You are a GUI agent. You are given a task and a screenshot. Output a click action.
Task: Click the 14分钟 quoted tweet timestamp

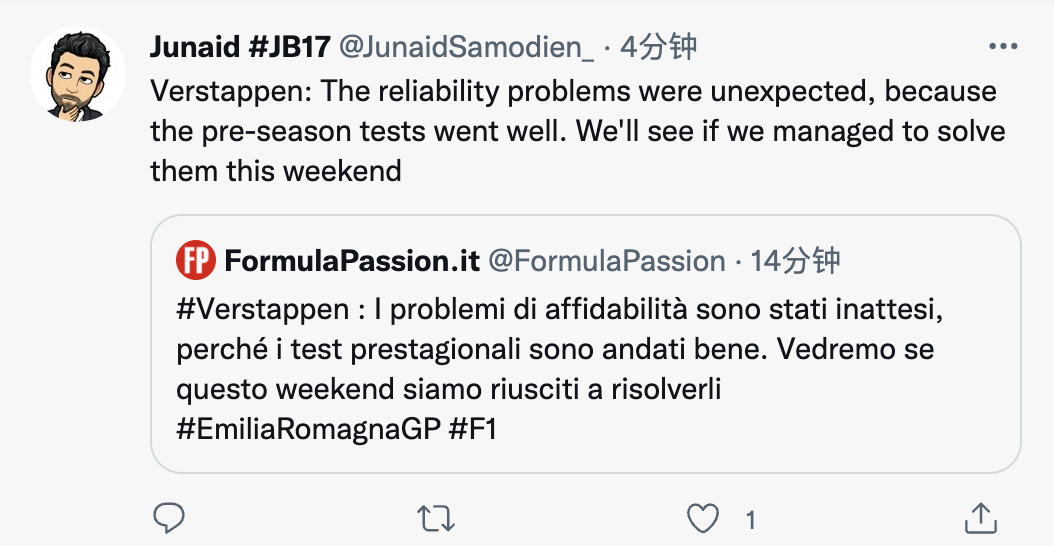click(796, 261)
